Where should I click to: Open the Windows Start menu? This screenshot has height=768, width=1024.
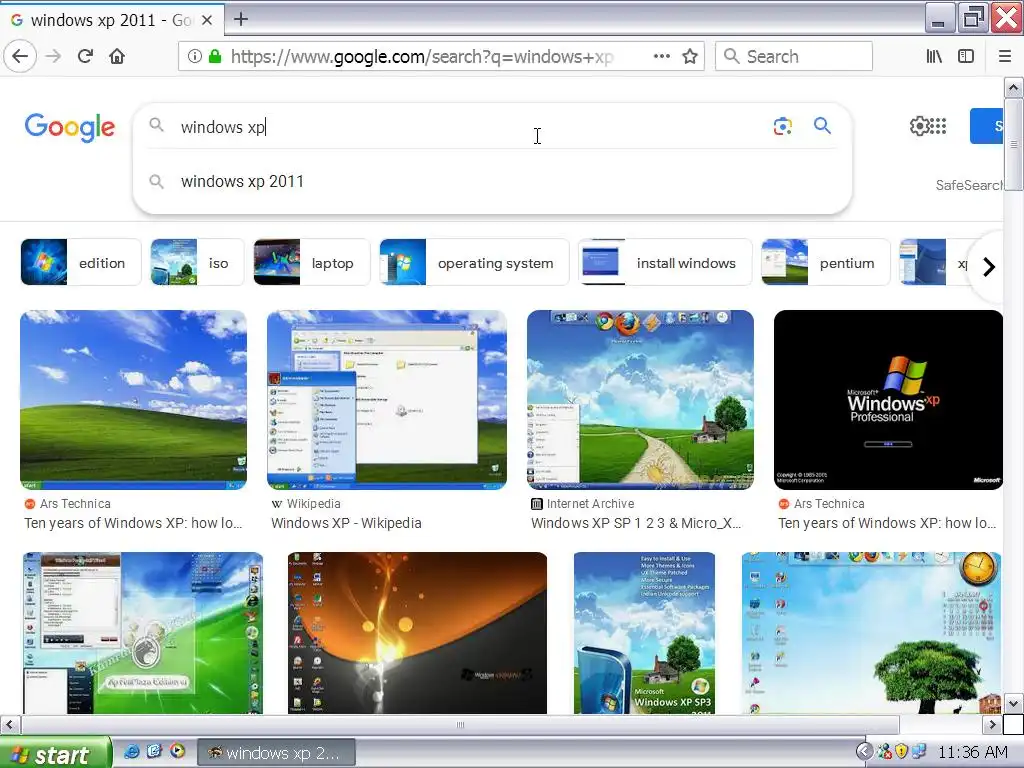click(55, 754)
